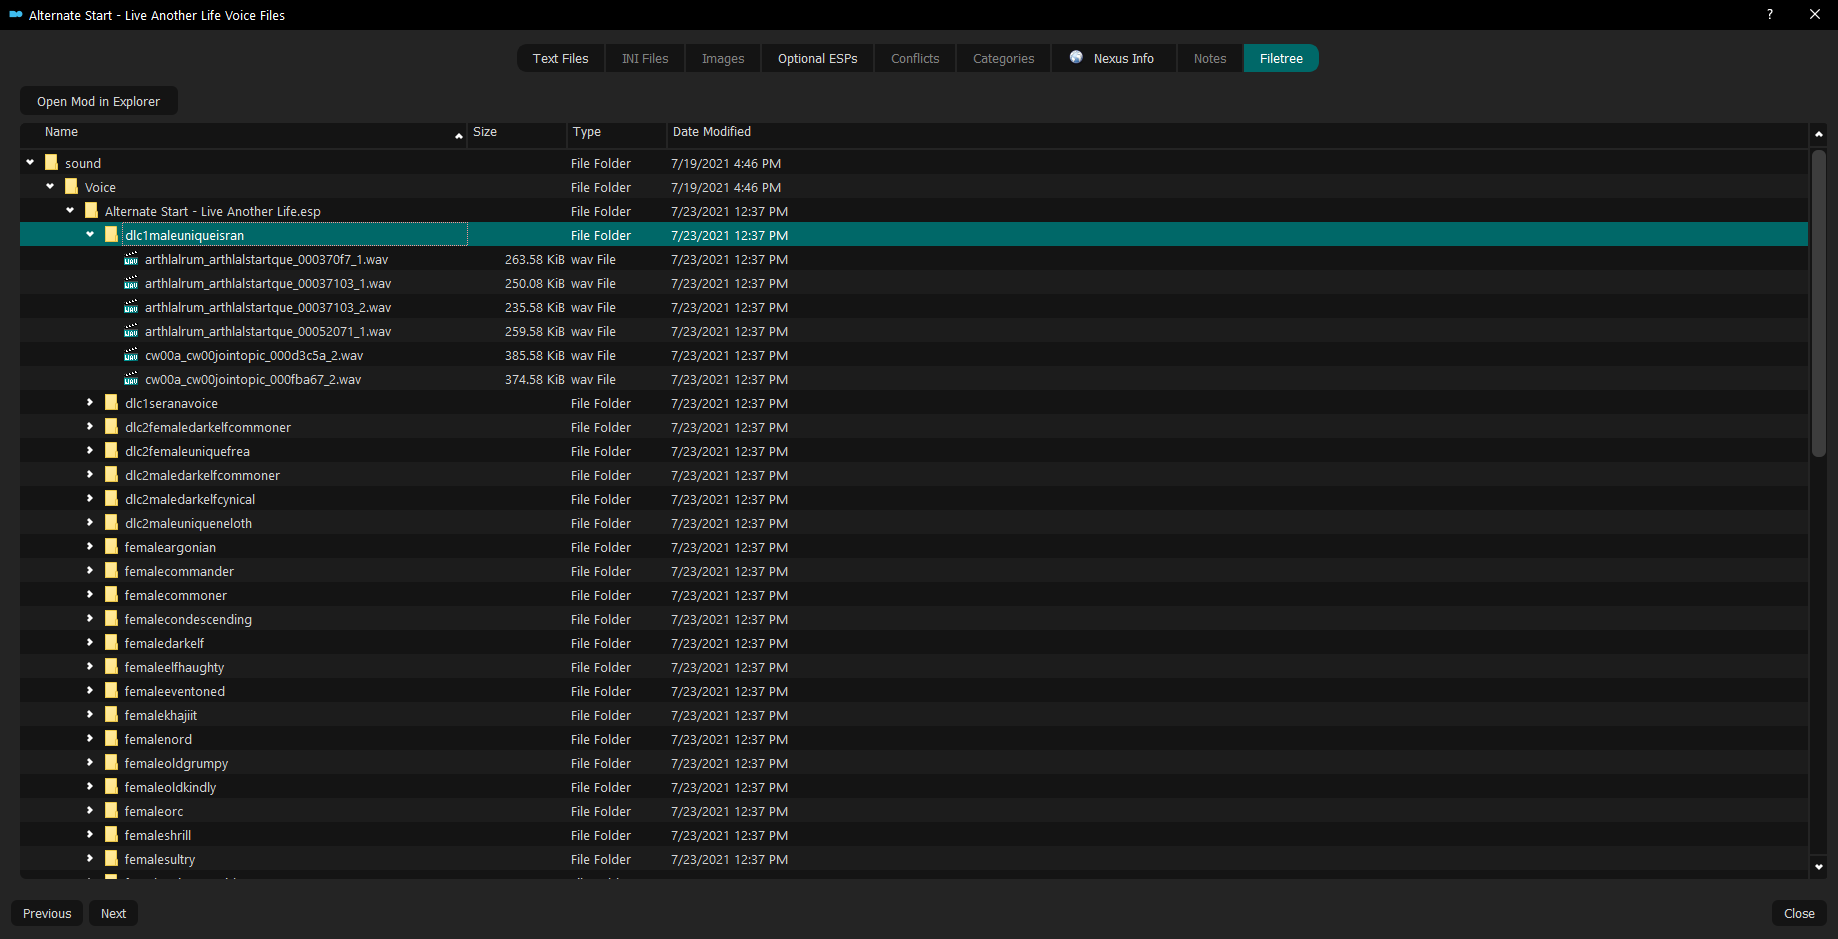This screenshot has height=939, width=1838.
Task: Click the sound folder icon
Action: (x=51, y=163)
